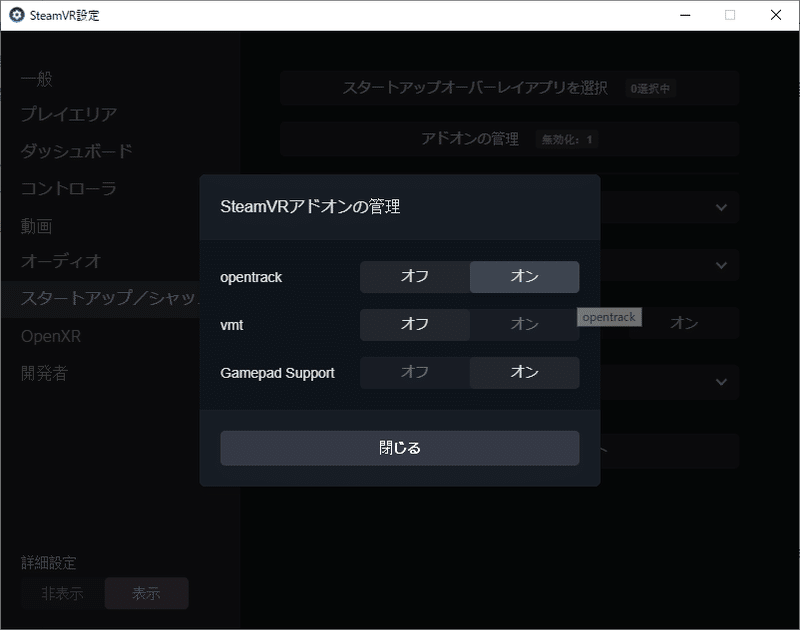Image resolution: width=800 pixels, height=630 pixels.
Task: Turn opentrack addon off
Action: (415, 277)
